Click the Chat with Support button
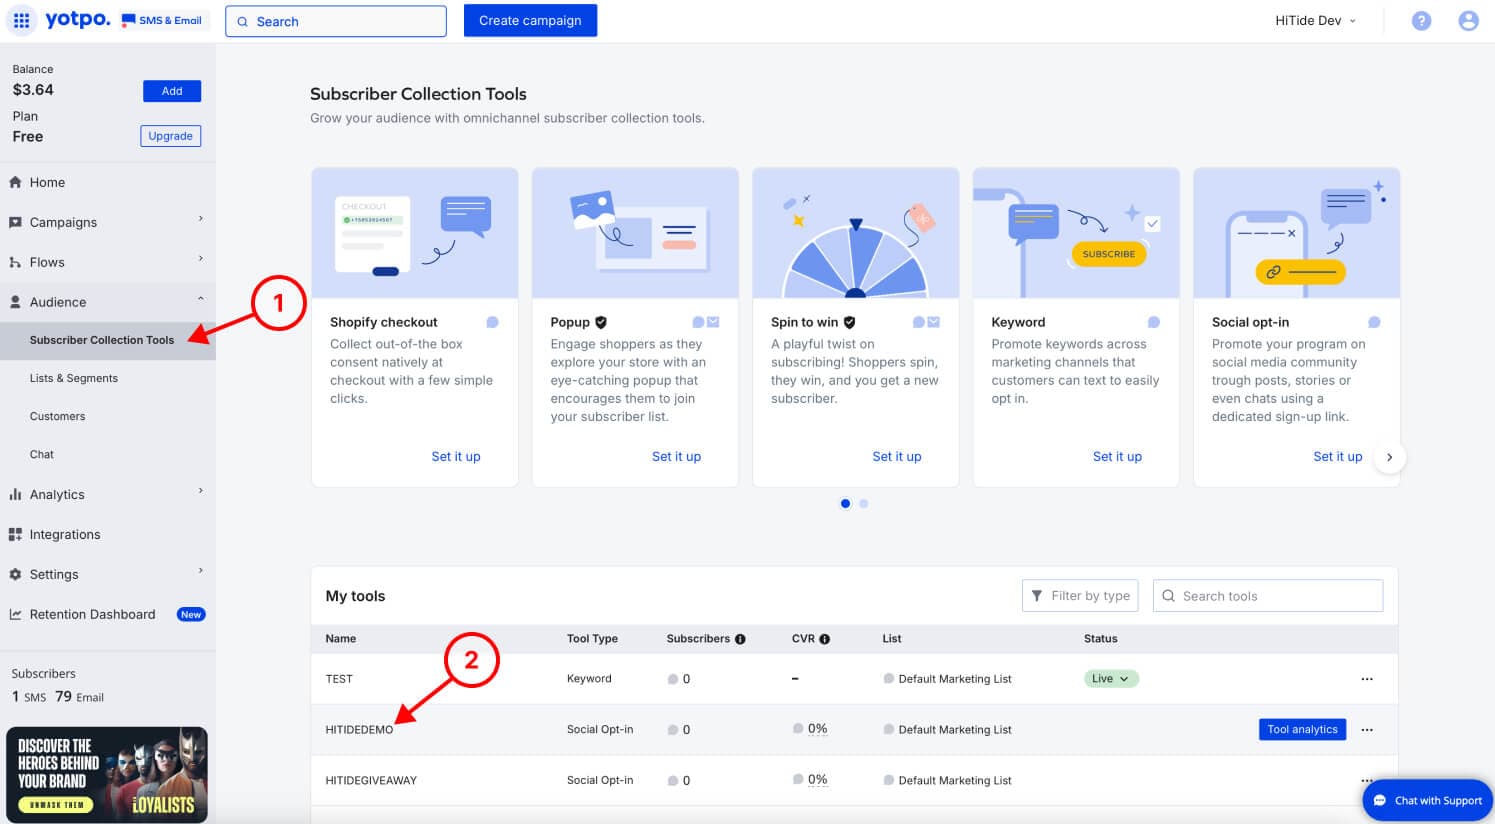This screenshot has height=824, width=1495. [x=1427, y=800]
